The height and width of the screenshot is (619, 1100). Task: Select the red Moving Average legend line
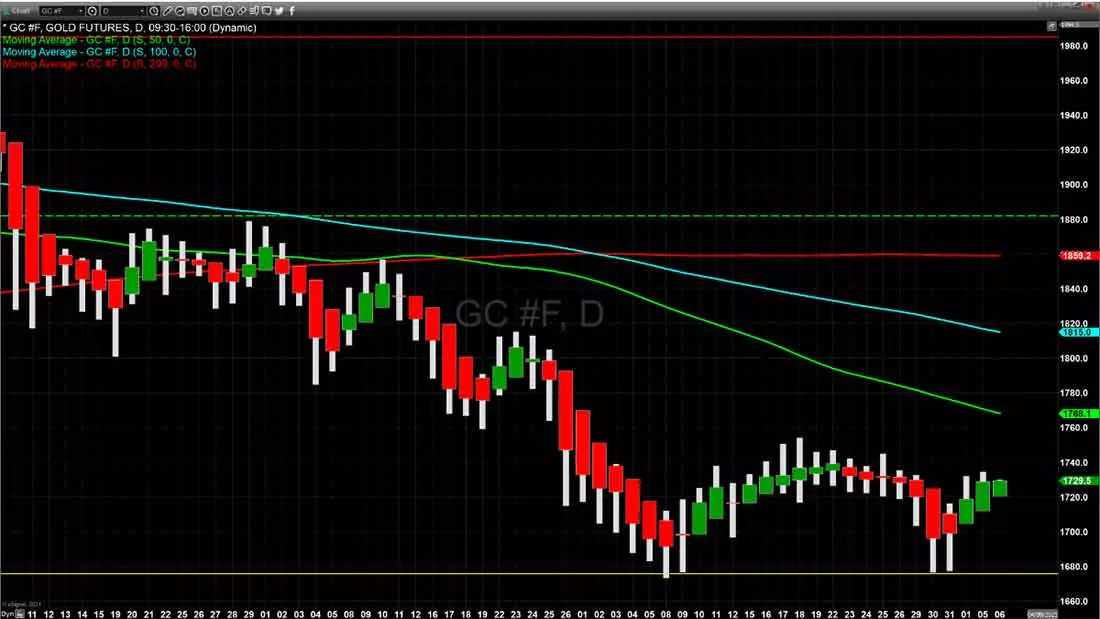pos(99,64)
